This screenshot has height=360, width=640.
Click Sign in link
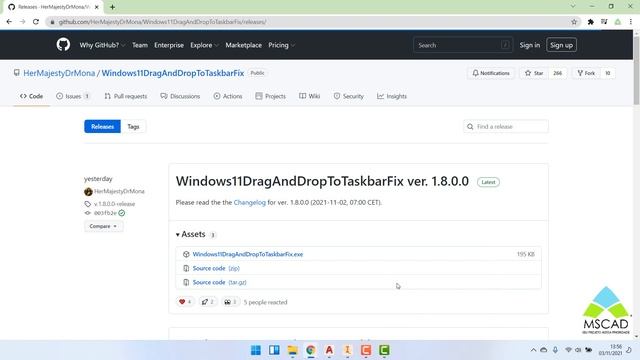pyautogui.click(x=530, y=45)
